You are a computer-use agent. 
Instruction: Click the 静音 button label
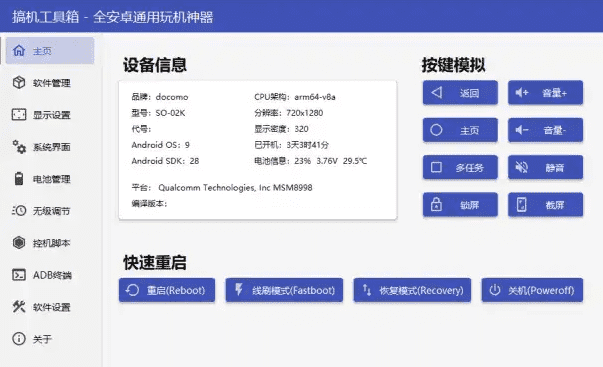[555, 167]
